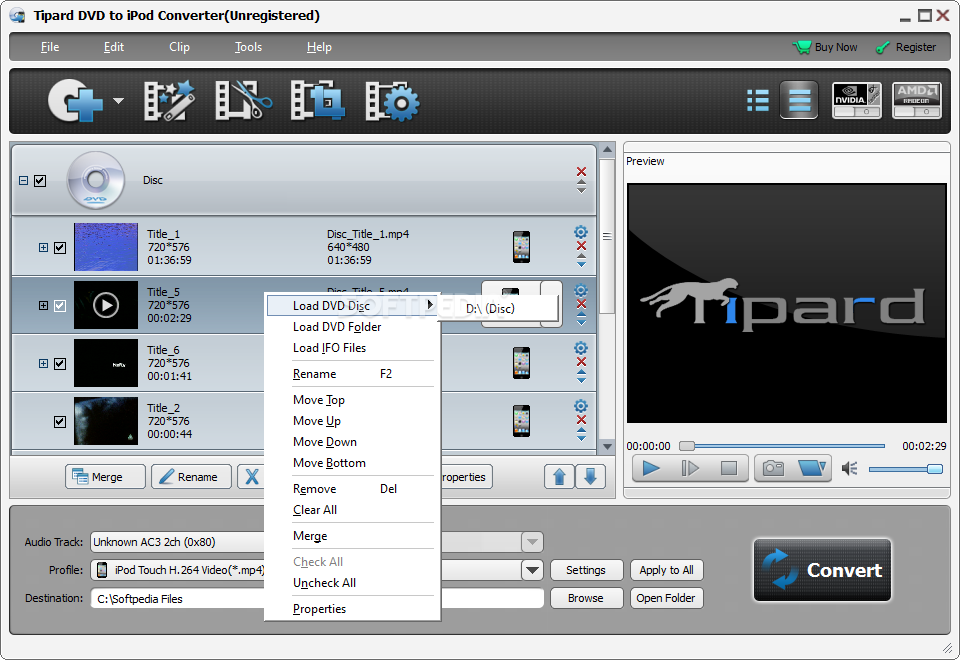Click the Load Disc plus icon
Screen dimensions: 960x660
pos(75,100)
